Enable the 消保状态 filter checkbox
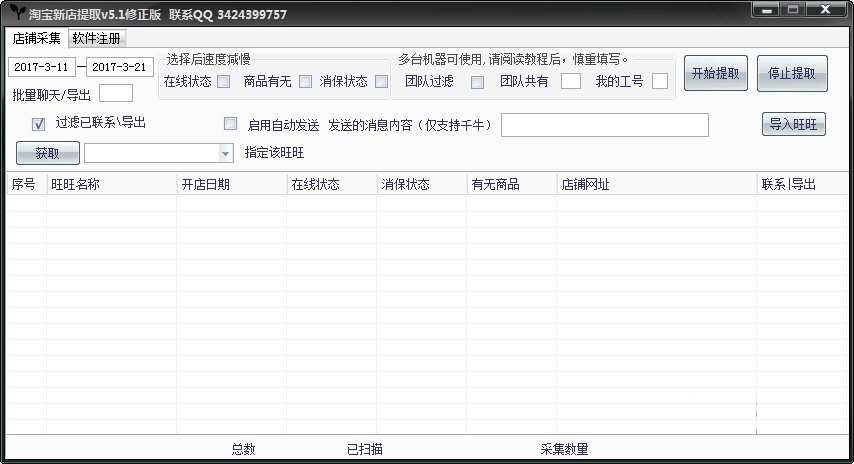This screenshot has height=464, width=854. tap(382, 82)
